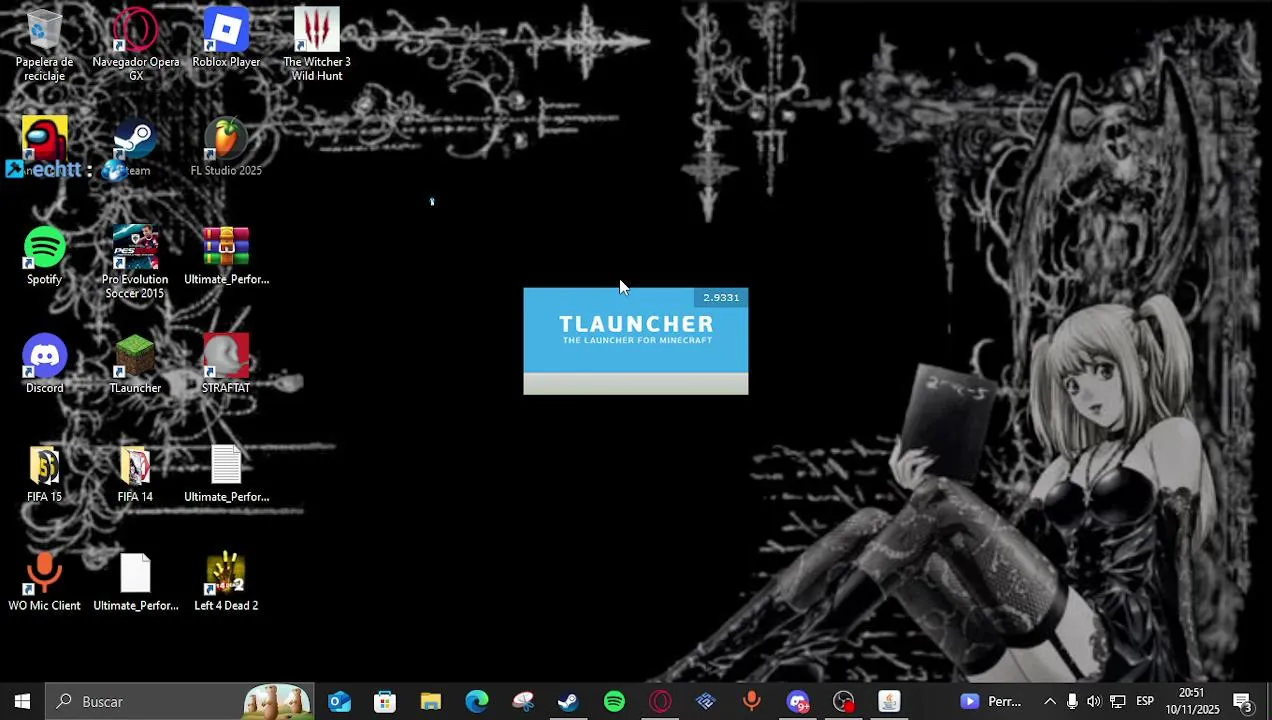The image size is (1272, 720).
Task: Open Microsoft Store from the taskbar
Action: (385, 702)
